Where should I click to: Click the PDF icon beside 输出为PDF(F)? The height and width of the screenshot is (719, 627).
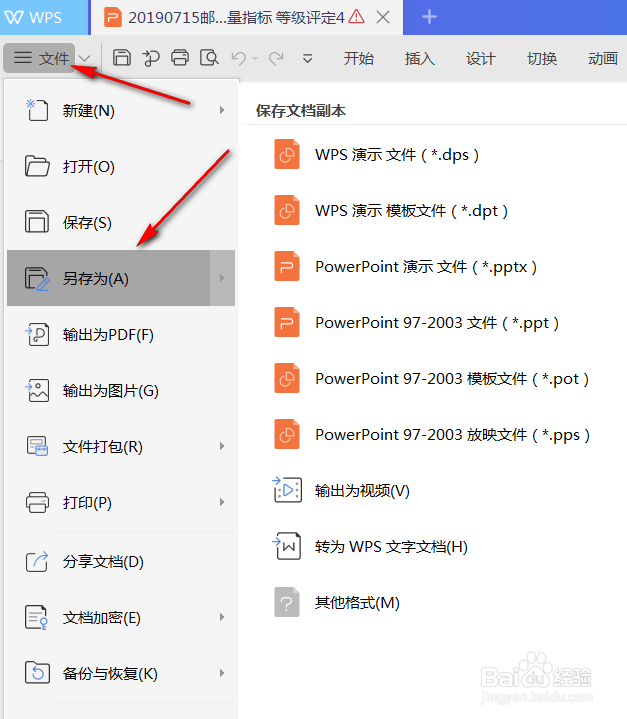point(37,334)
